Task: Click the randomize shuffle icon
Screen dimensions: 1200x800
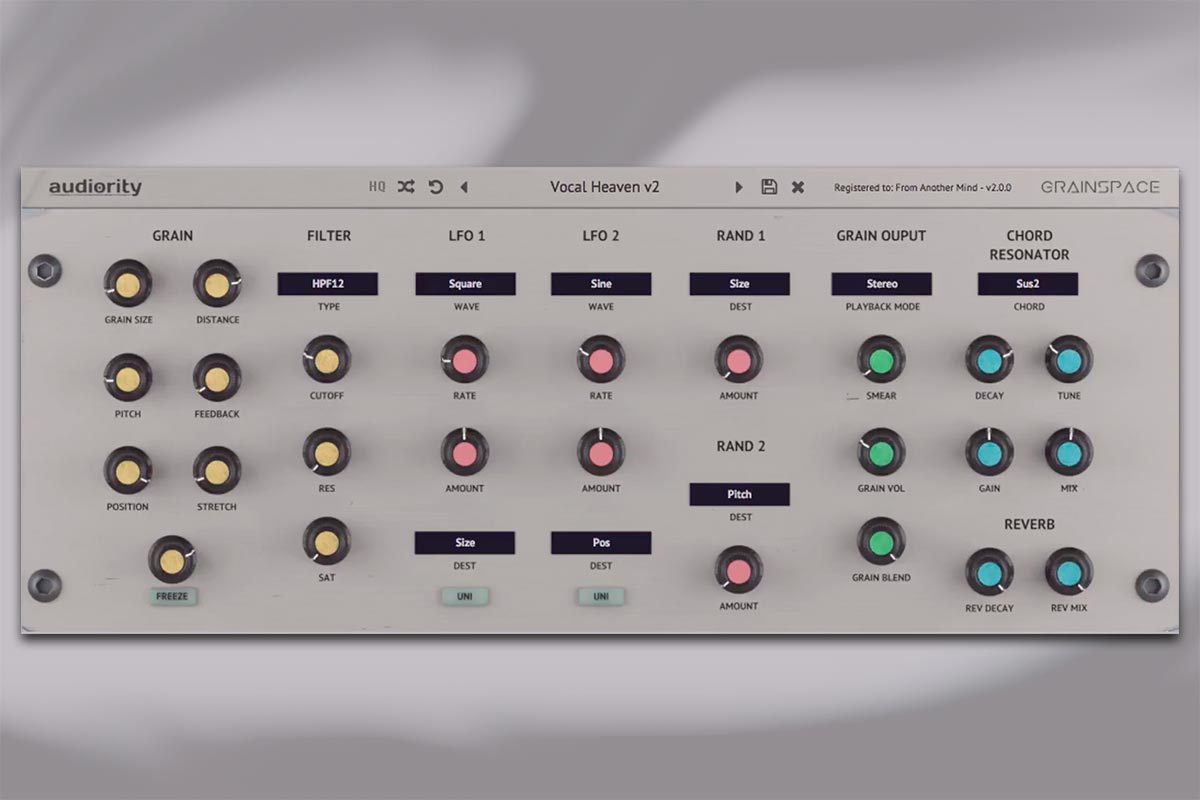Action: pos(406,187)
